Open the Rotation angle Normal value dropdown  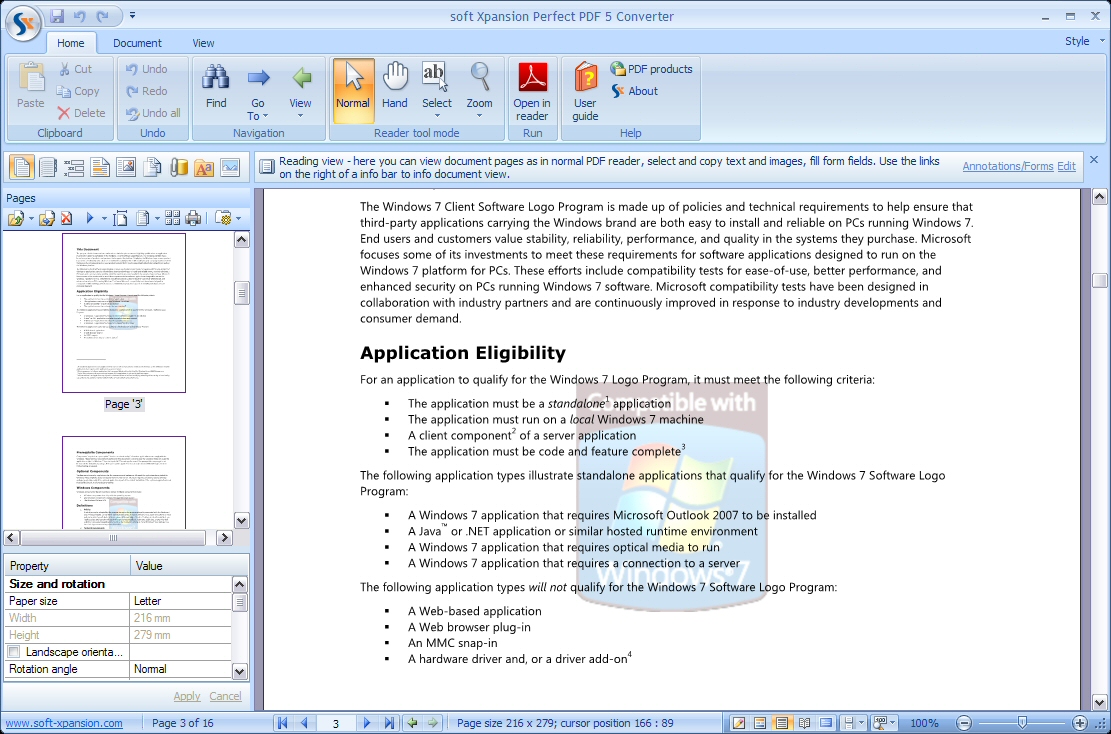pos(181,669)
